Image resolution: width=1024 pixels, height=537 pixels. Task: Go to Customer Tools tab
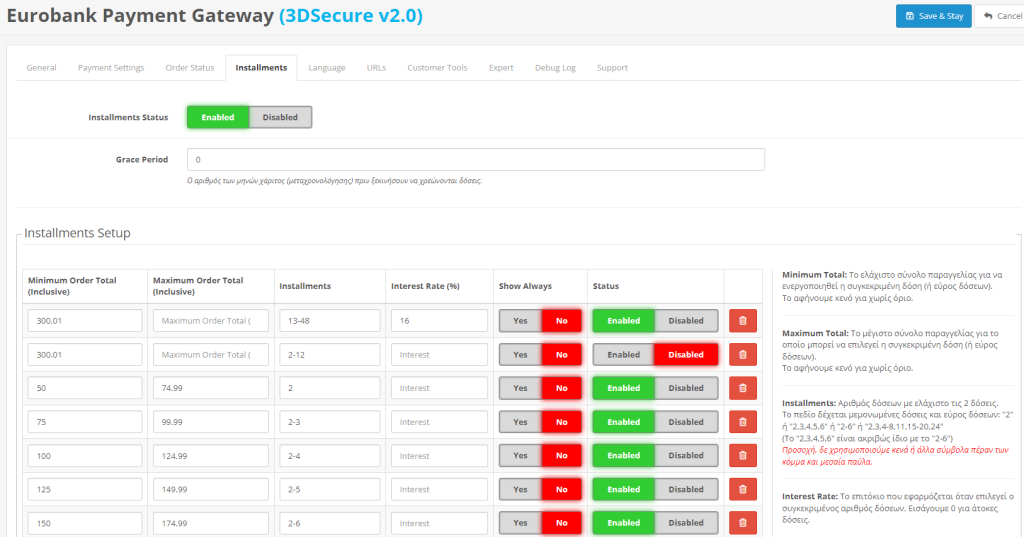coord(437,67)
